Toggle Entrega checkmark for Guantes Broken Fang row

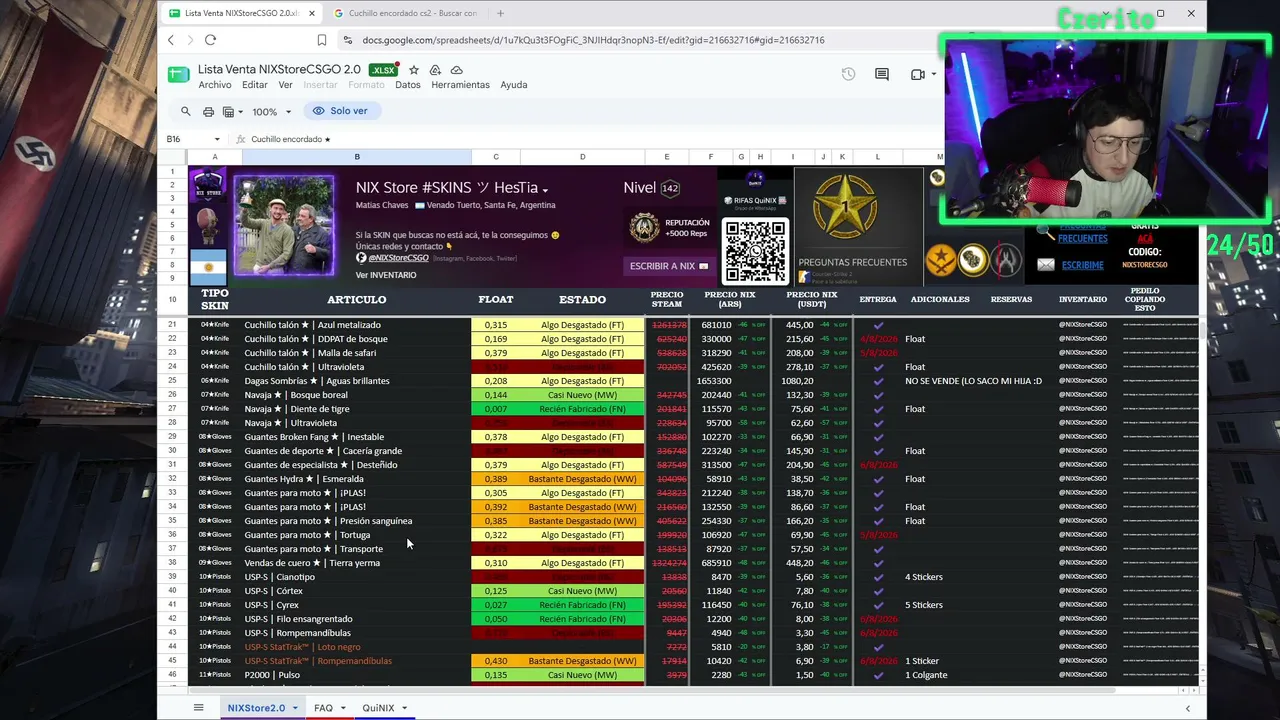pyautogui.click(x=878, y=437)
